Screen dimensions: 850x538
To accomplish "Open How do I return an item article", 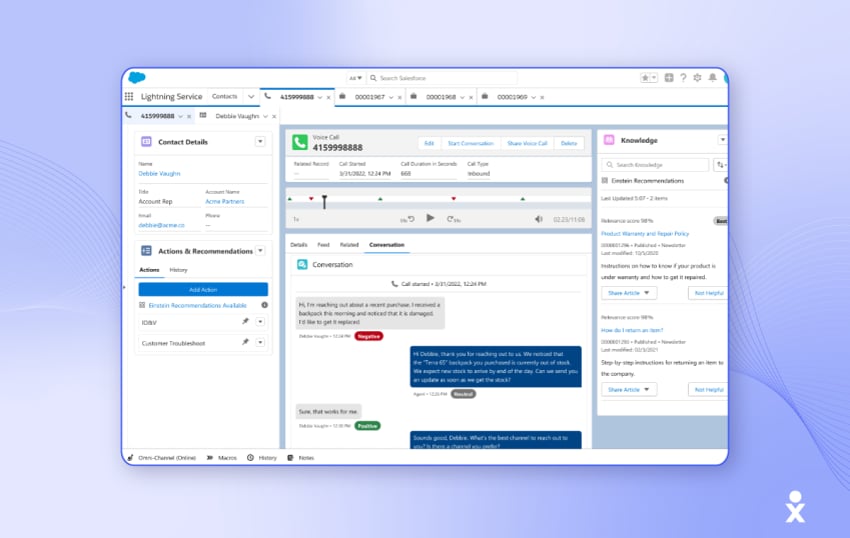I will 632,330.
